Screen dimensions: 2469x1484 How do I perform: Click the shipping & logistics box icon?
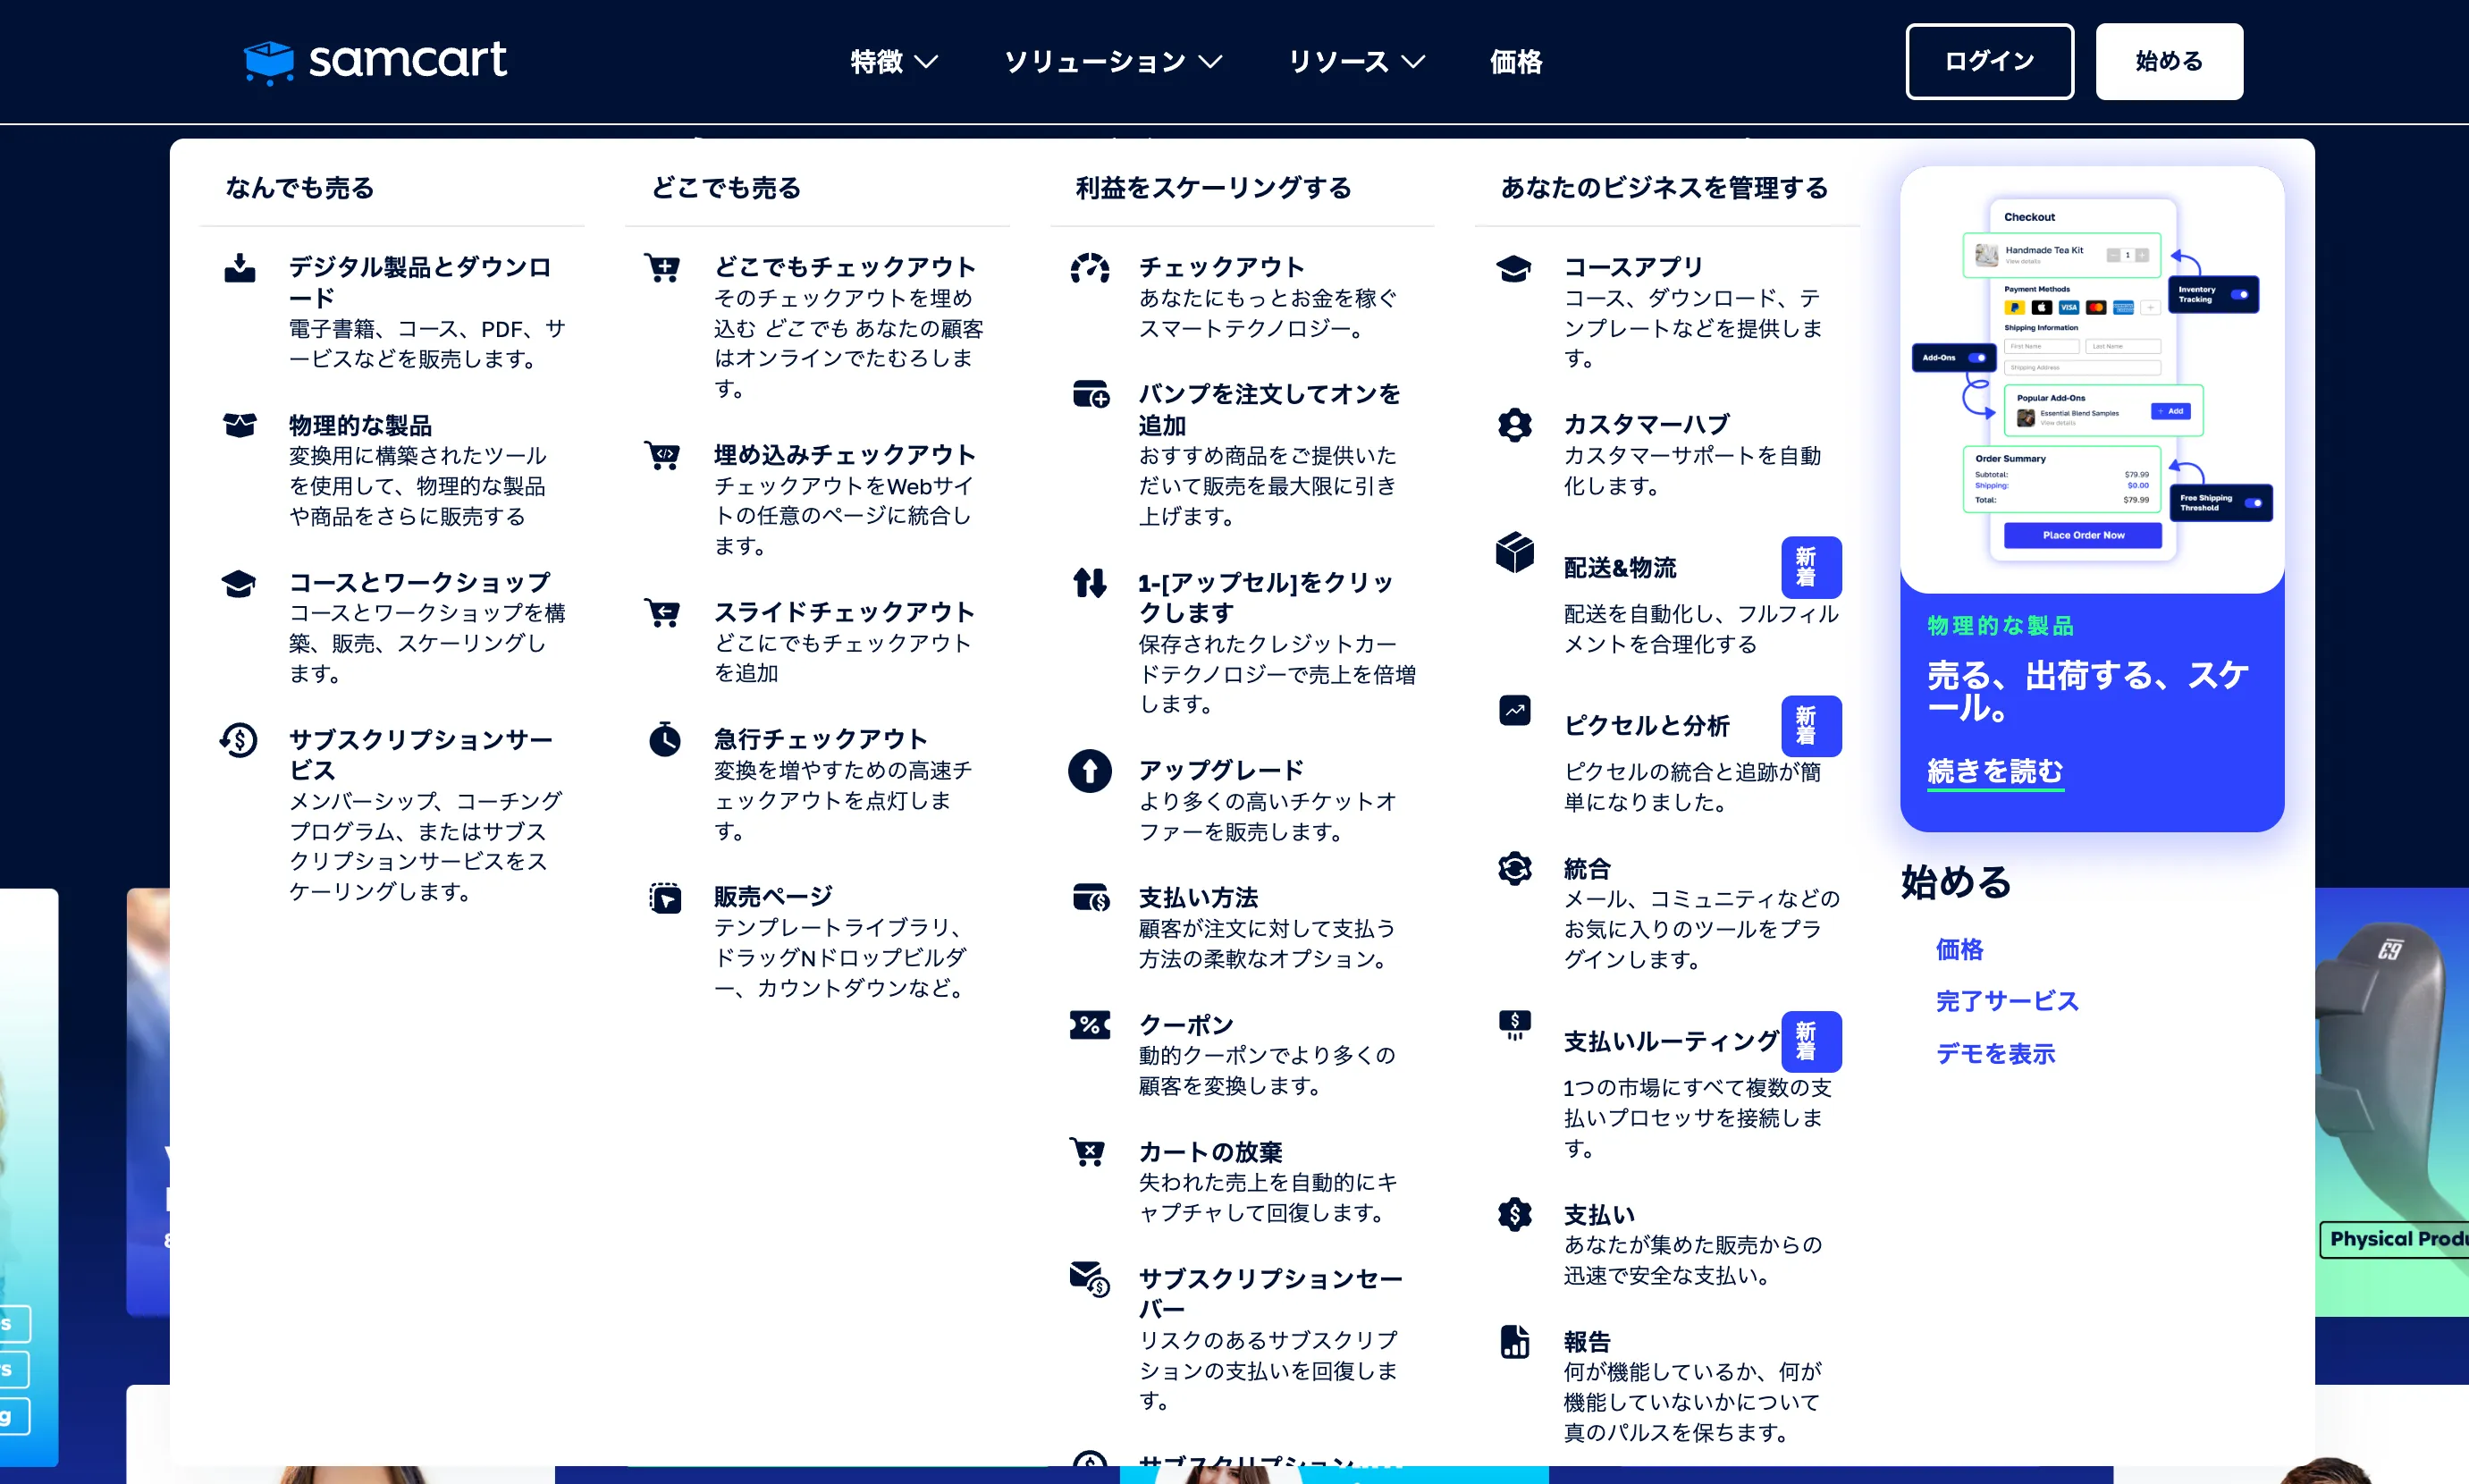[1514, 552]
